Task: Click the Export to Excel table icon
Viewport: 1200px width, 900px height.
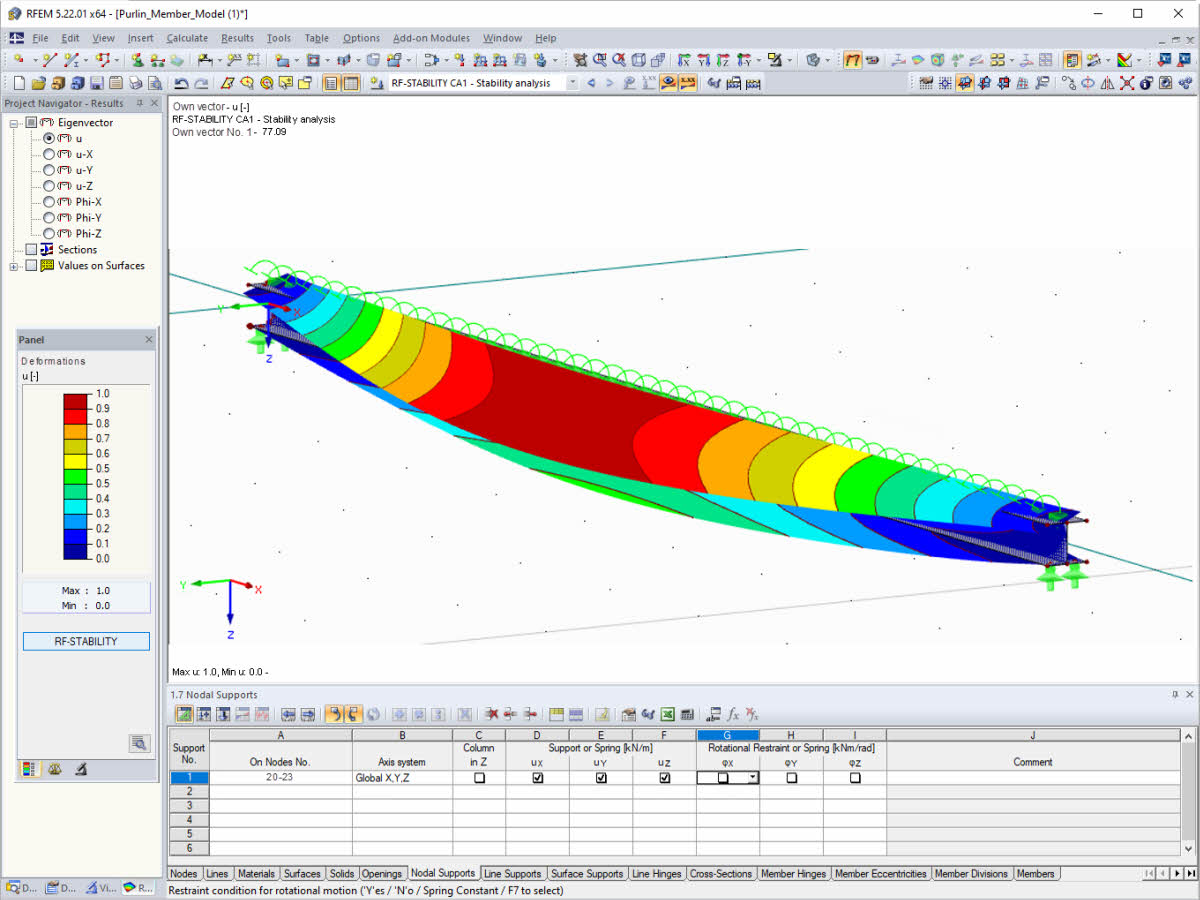Action: click(x=667, y=714)
